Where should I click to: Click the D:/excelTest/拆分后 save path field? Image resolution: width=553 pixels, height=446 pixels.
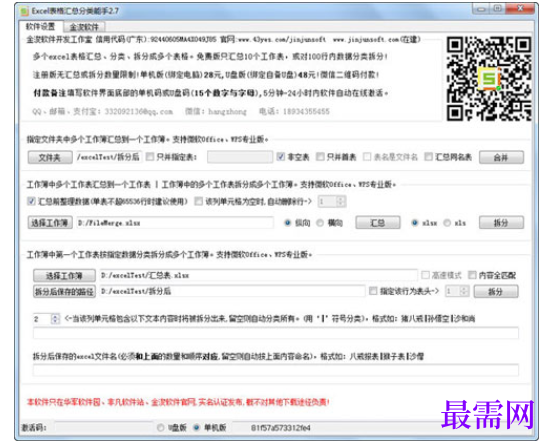pos(232,291)
